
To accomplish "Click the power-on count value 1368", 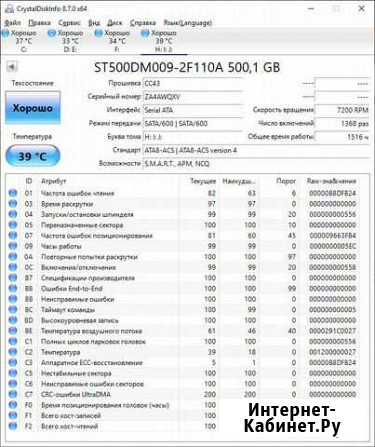I will pos(342,123).
